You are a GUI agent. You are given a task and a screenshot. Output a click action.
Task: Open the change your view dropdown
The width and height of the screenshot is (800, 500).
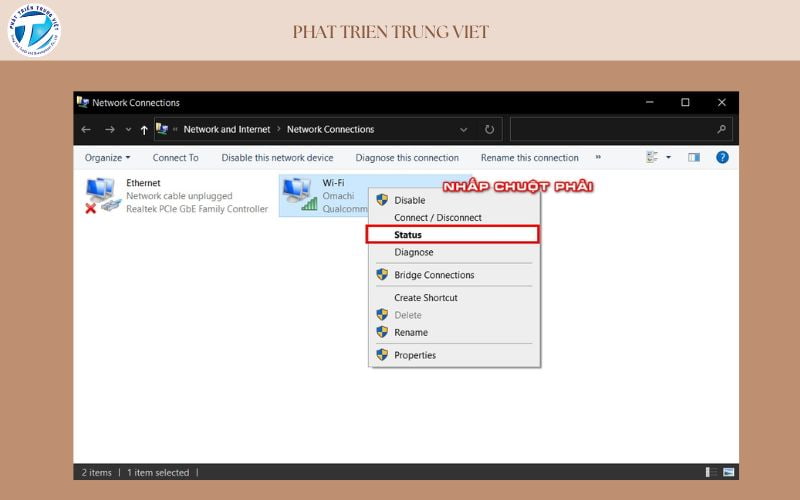pos(668,157)
